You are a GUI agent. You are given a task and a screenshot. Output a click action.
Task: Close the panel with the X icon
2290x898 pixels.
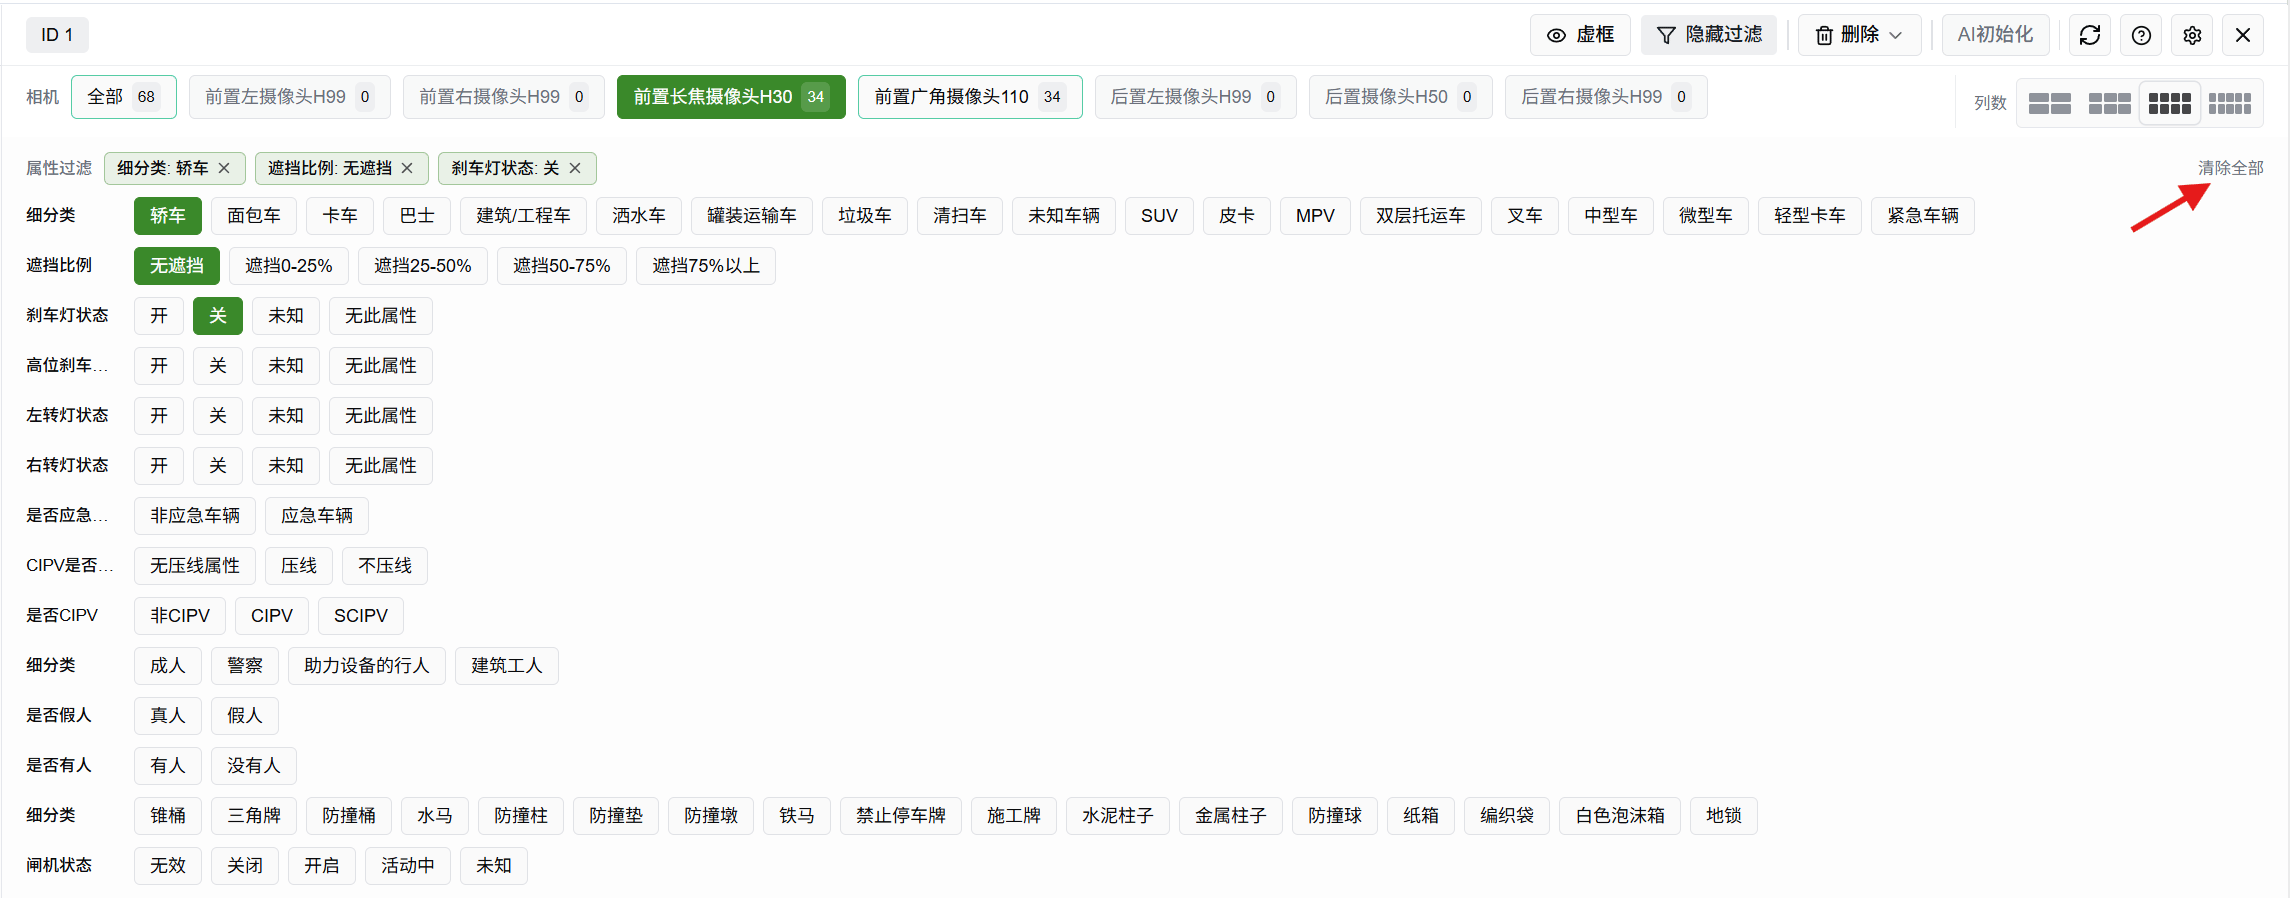[x=2243, y=35]
